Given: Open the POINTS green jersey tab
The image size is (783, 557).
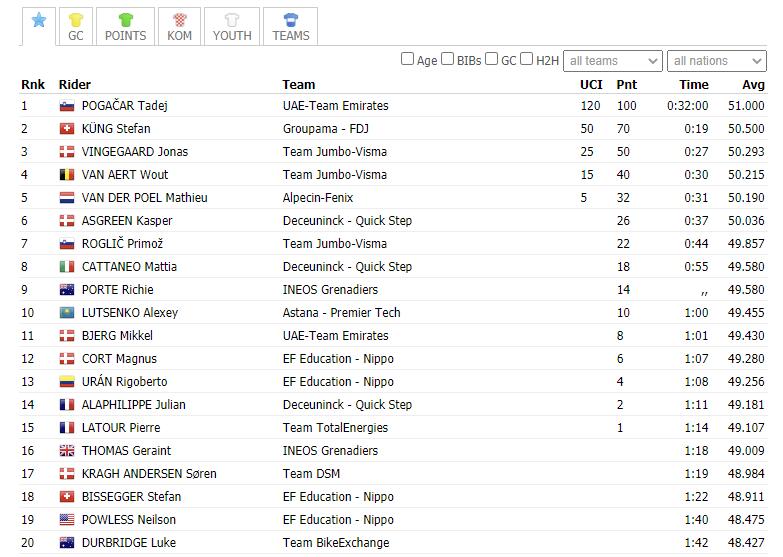Looking at the screenshot, I should coord(125,26).
